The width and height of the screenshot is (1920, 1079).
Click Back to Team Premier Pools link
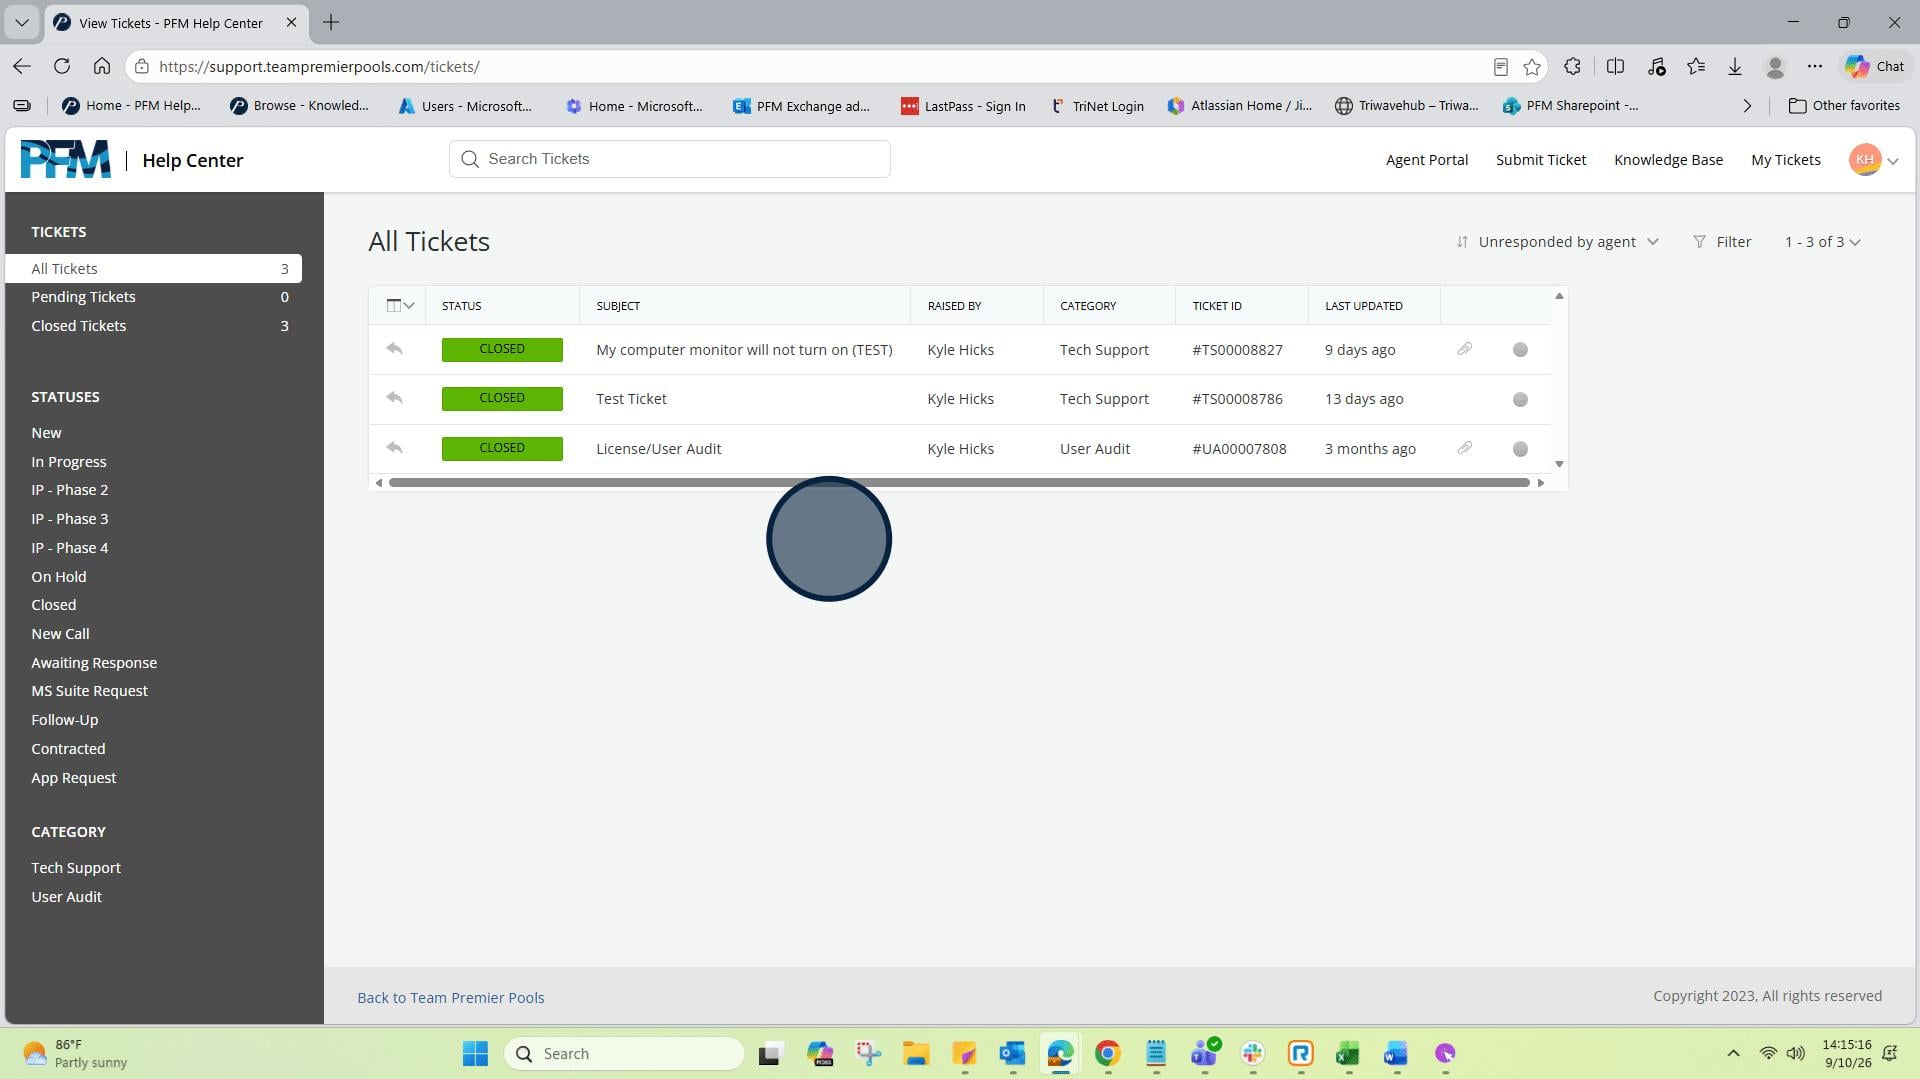pyautogui.click(x=450, y=998)
